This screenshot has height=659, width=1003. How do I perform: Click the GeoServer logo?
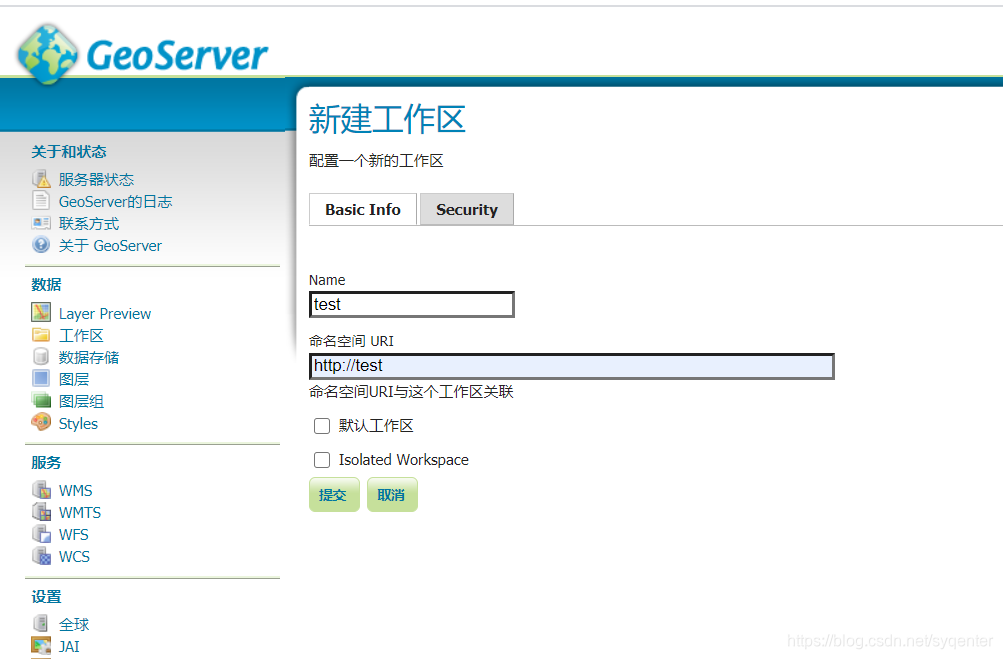142,54
